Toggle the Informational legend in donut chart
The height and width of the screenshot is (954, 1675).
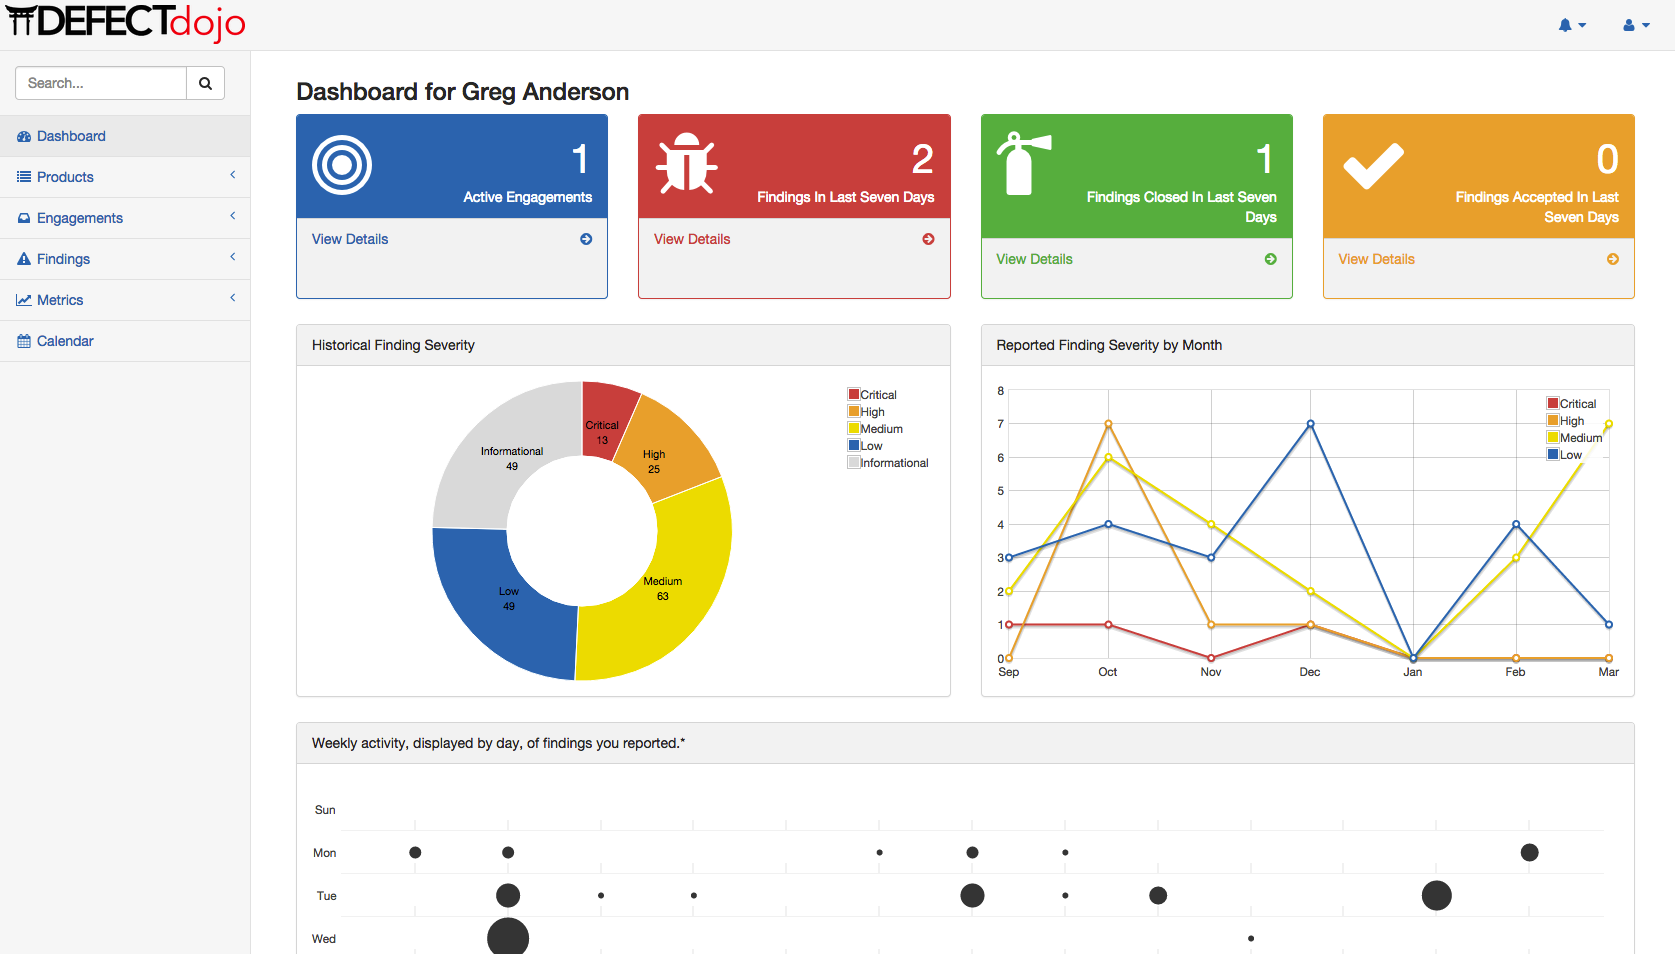[887, 462]
